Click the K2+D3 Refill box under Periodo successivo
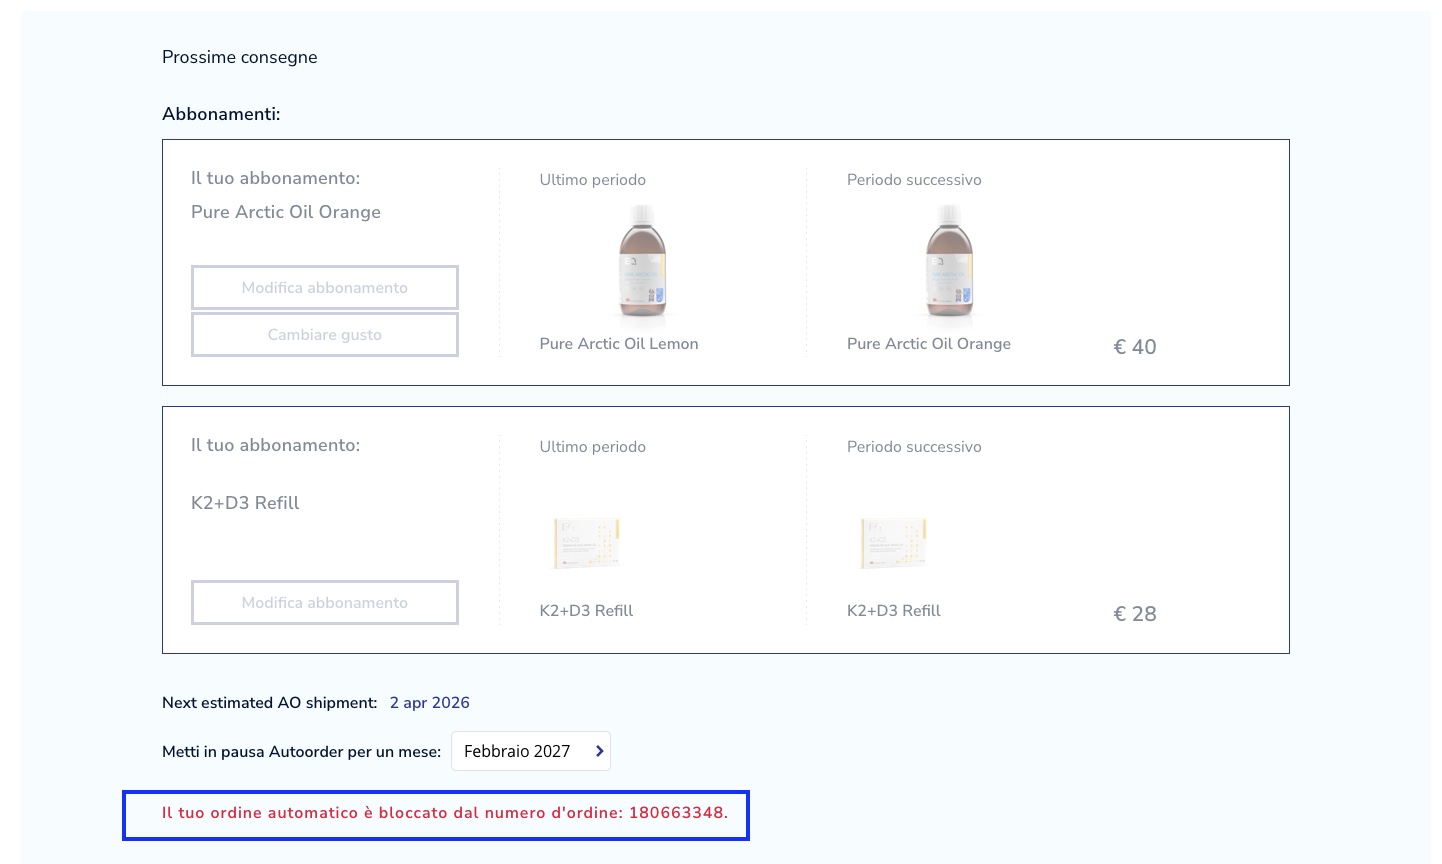 coord(894,543)
